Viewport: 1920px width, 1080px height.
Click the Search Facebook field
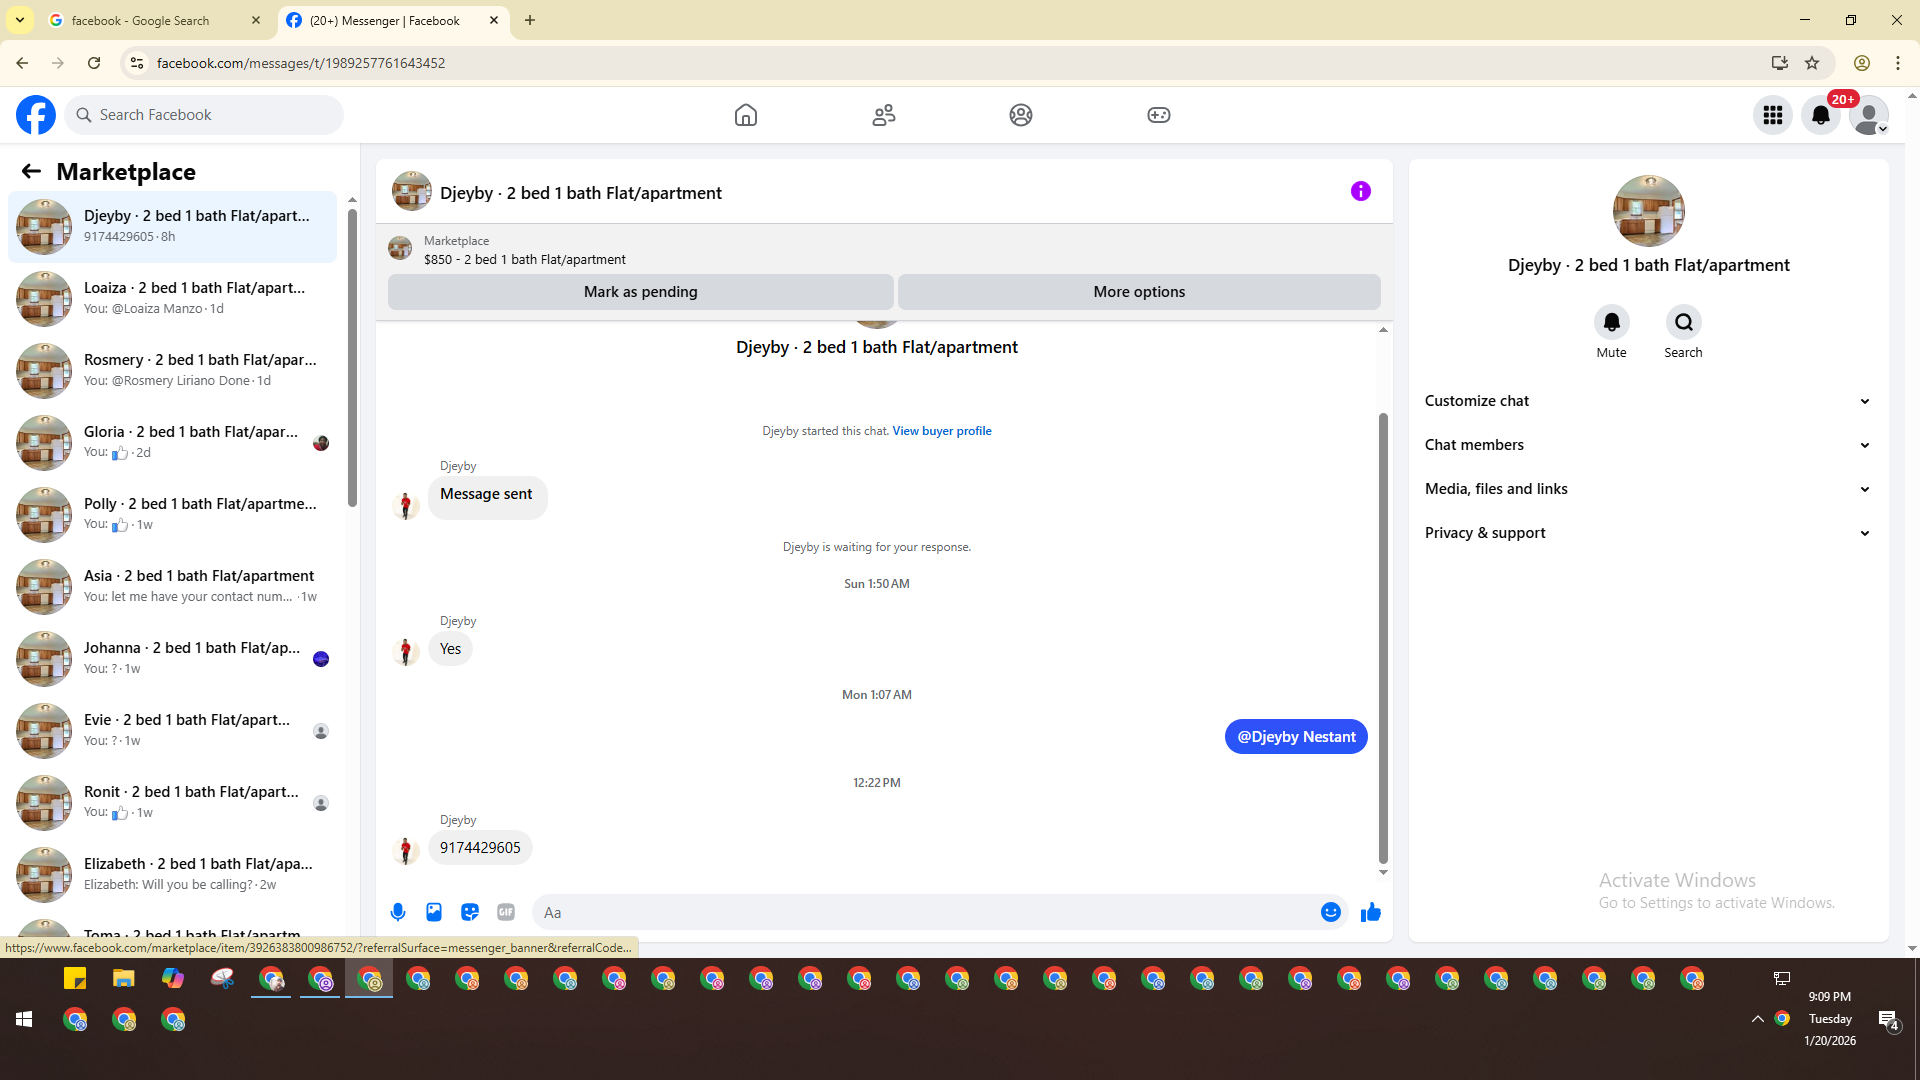[204, 115]
